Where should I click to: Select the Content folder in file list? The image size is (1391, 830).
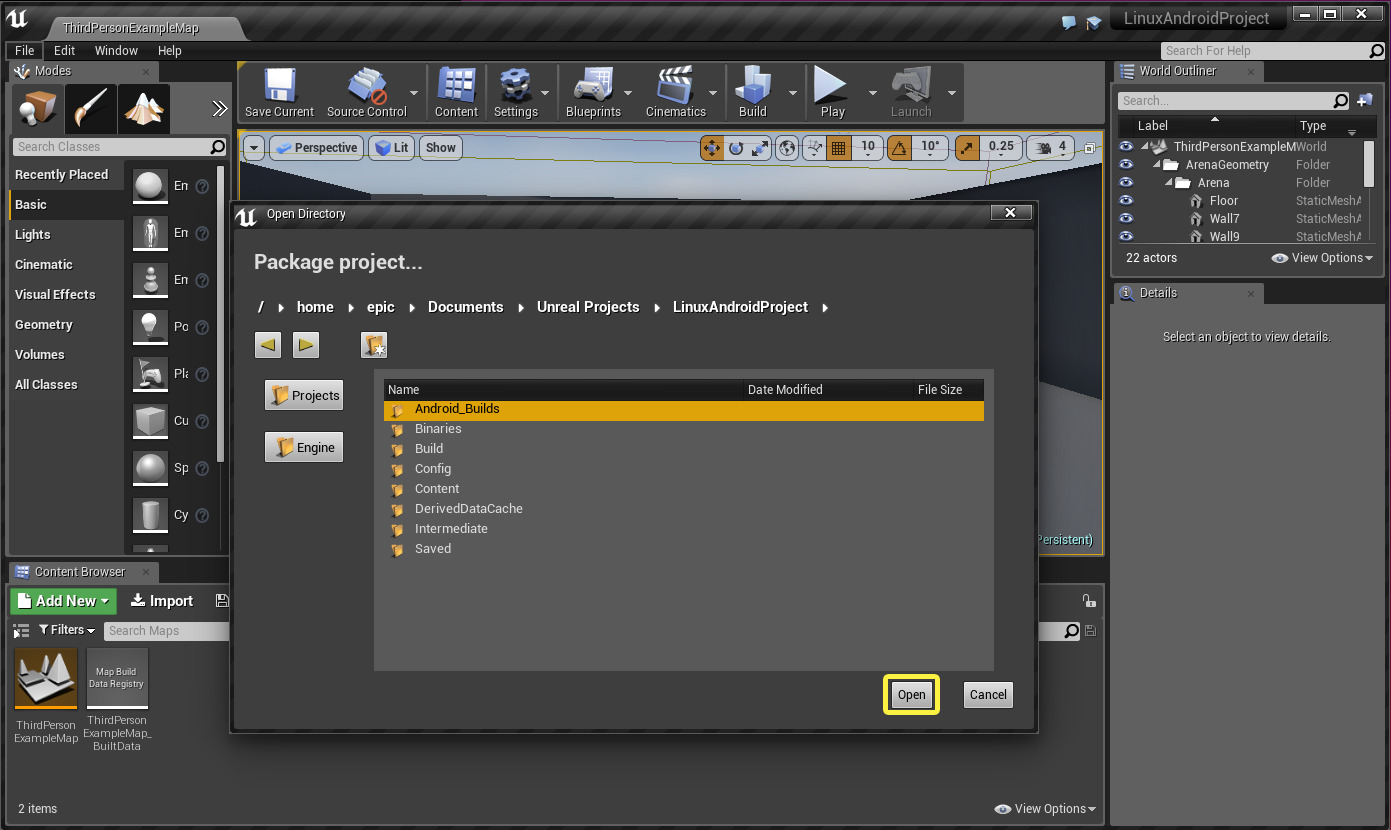click(x=437, y=489)
